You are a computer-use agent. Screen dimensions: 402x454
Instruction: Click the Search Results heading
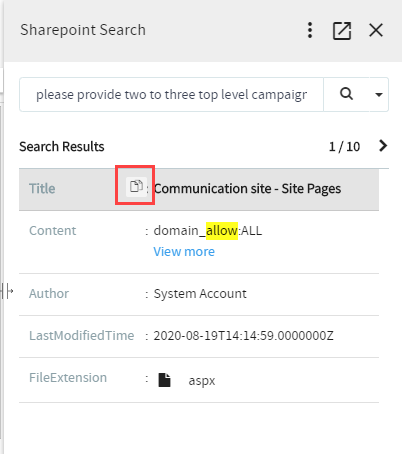coord(62,147)
